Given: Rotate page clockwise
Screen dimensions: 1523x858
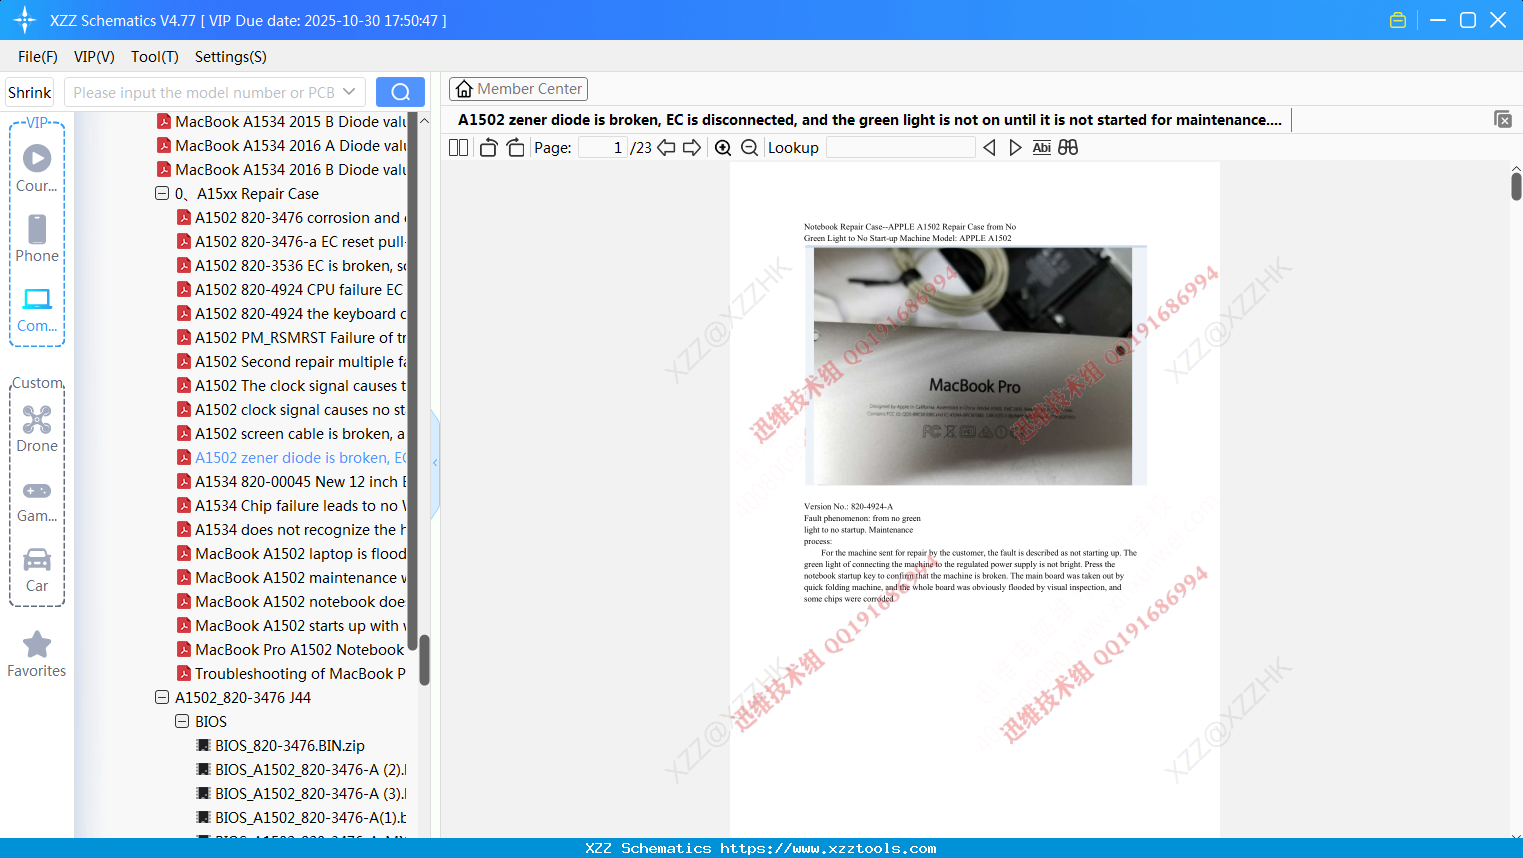Looking at the screenshot, I should tap(515, 148).
